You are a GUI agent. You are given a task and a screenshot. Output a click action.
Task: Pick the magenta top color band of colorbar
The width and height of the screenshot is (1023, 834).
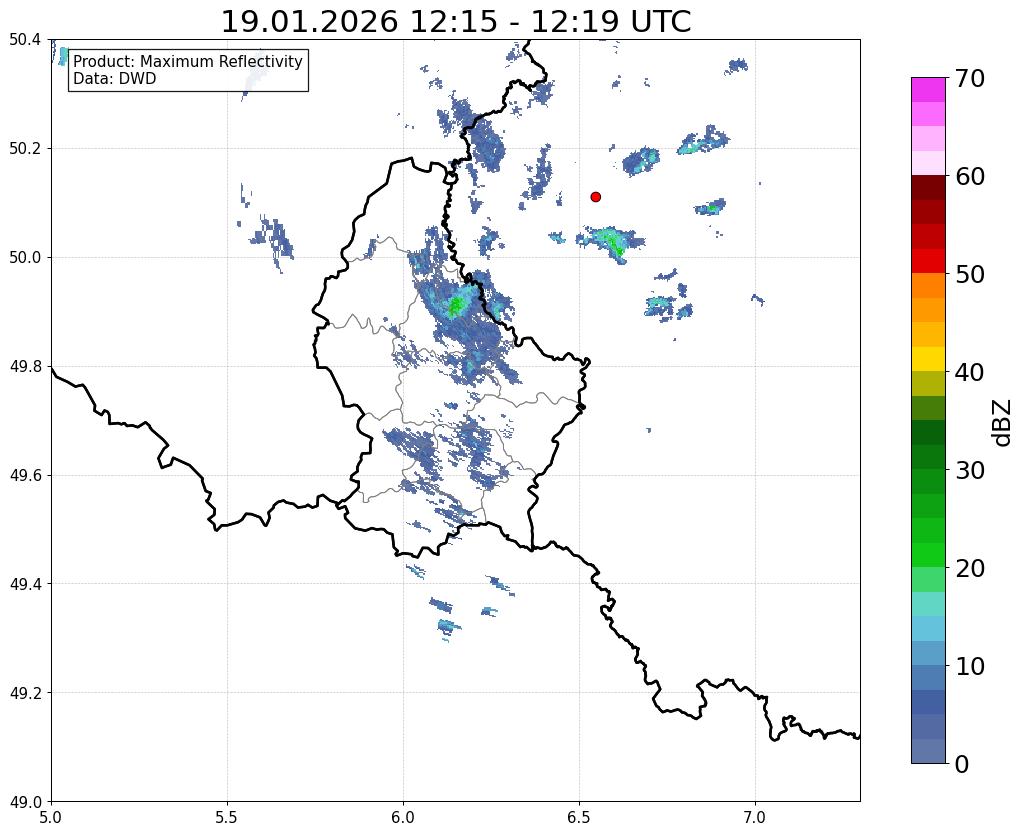click(928, 89)
